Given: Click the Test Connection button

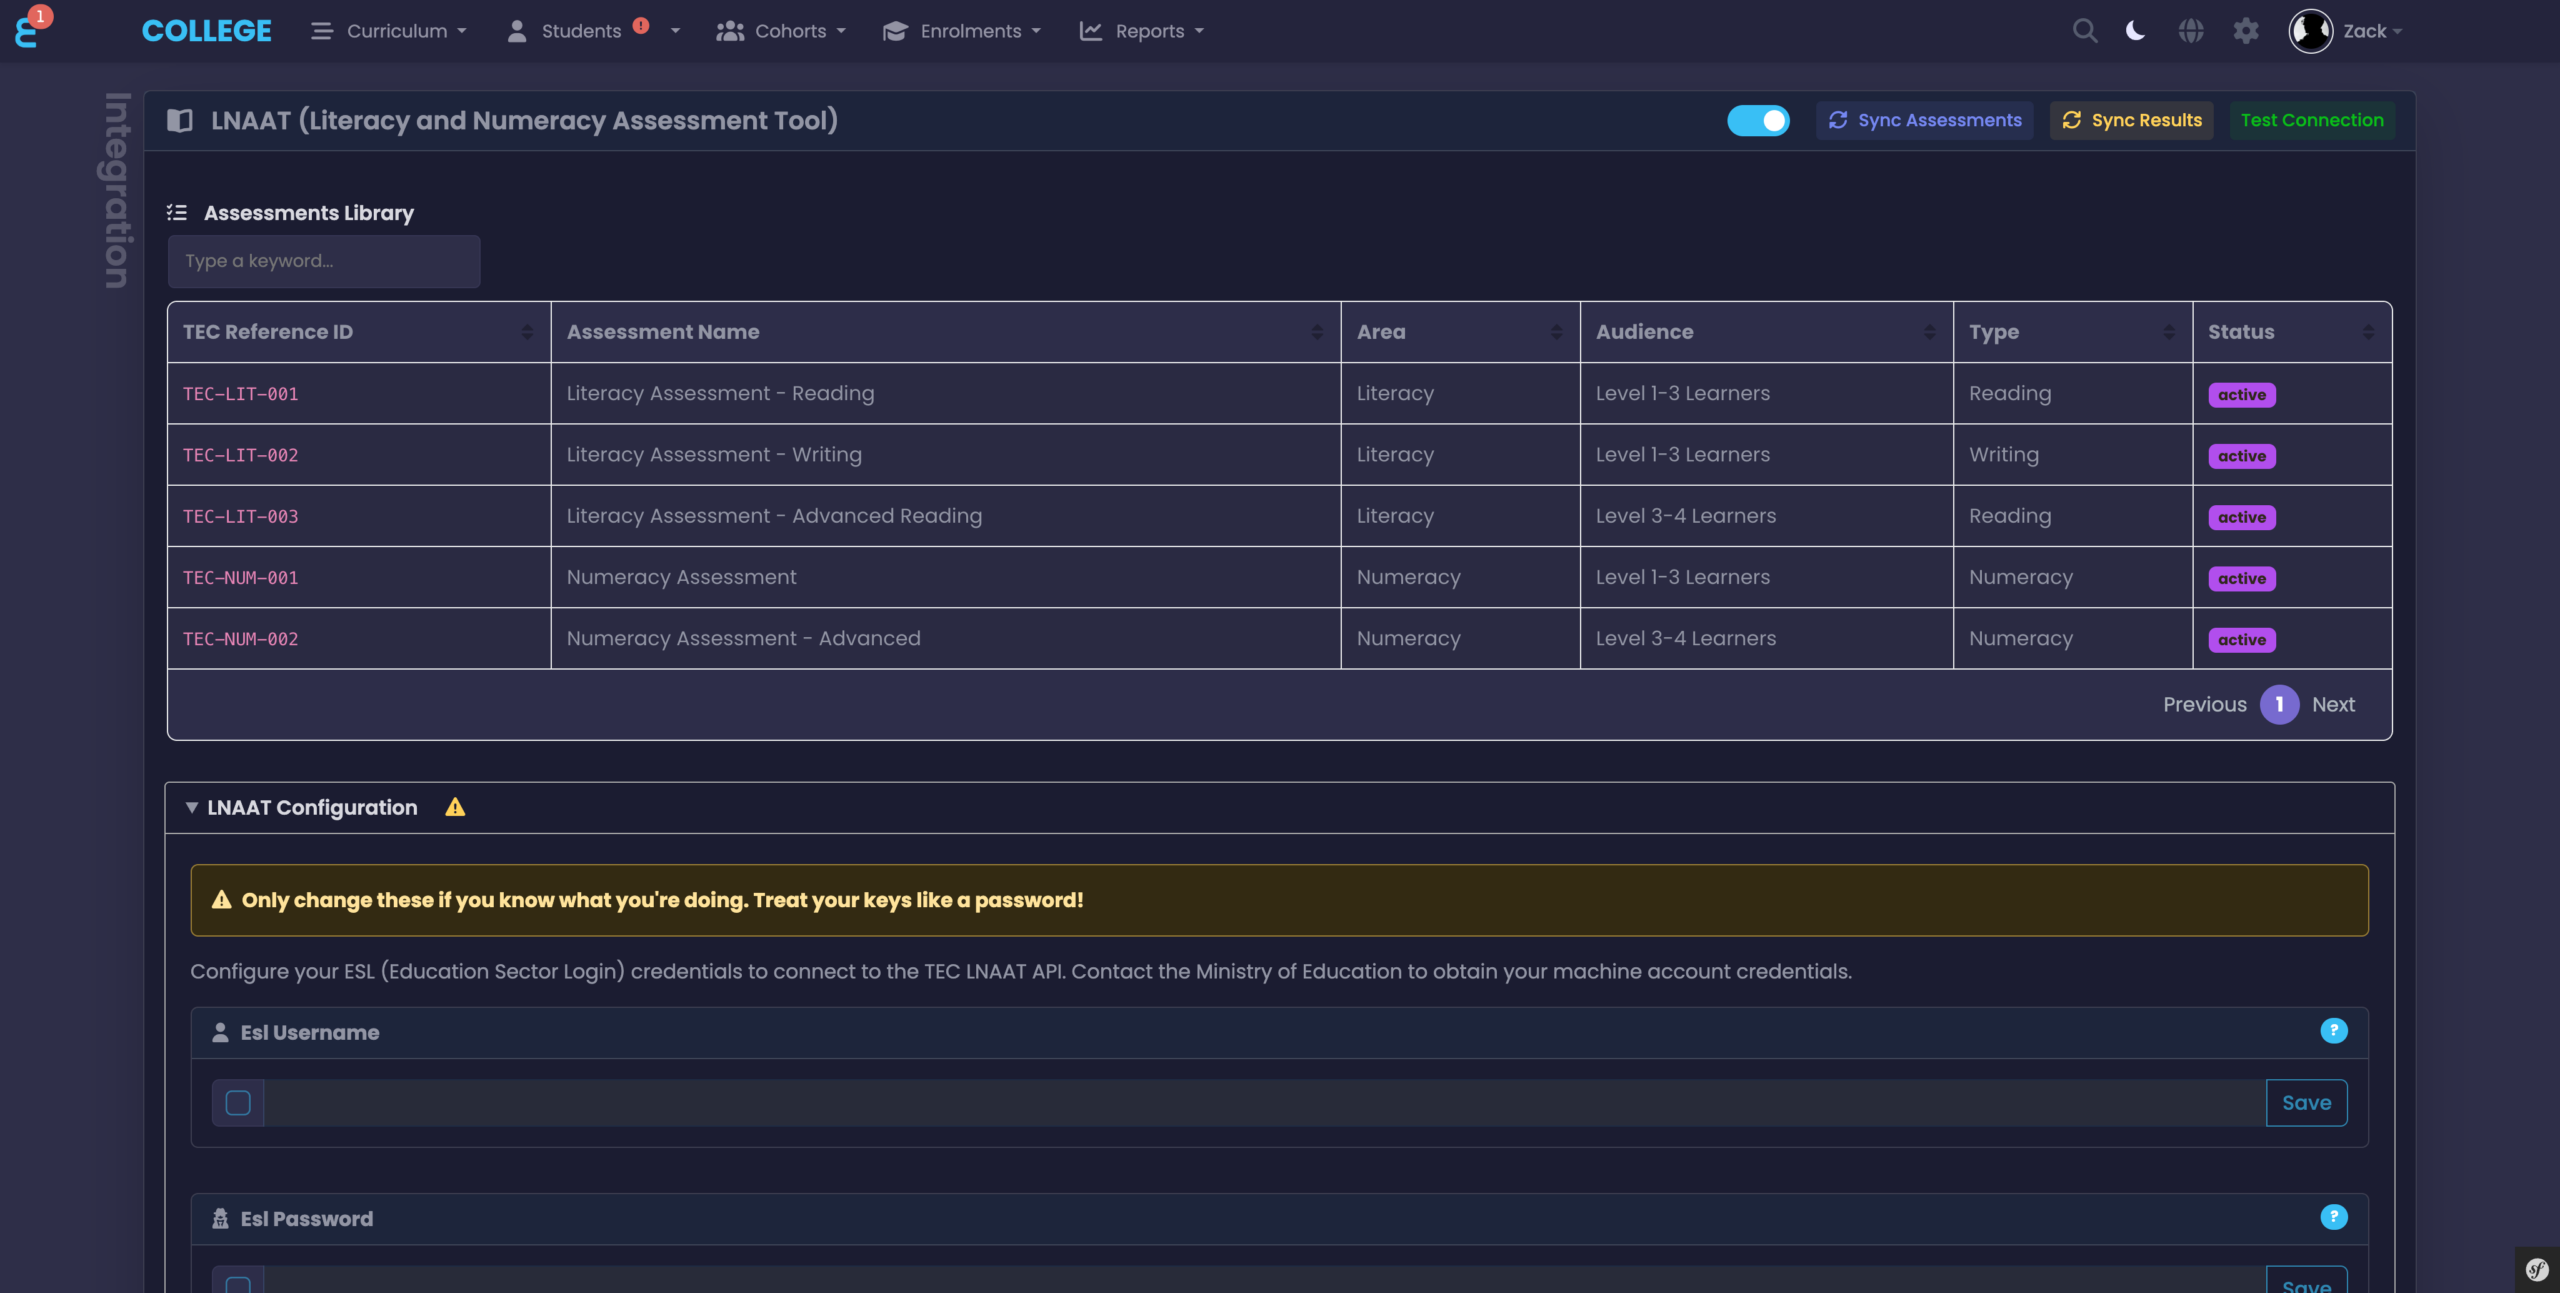Looking at the screenshot, I should pyautogui.click(x=2312, y=120).
